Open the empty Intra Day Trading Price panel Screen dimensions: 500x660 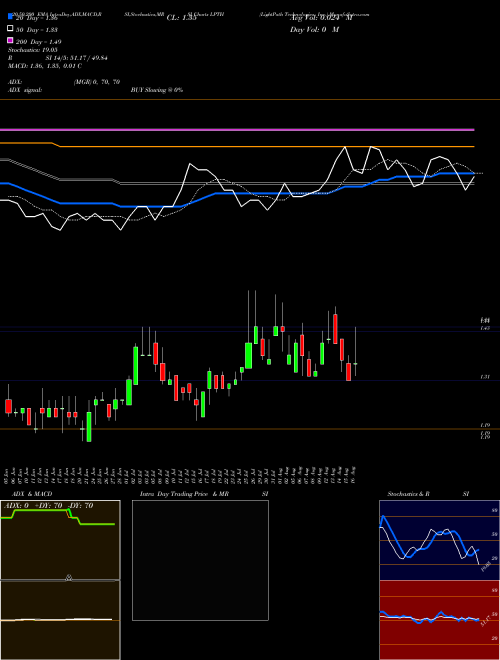200,560
